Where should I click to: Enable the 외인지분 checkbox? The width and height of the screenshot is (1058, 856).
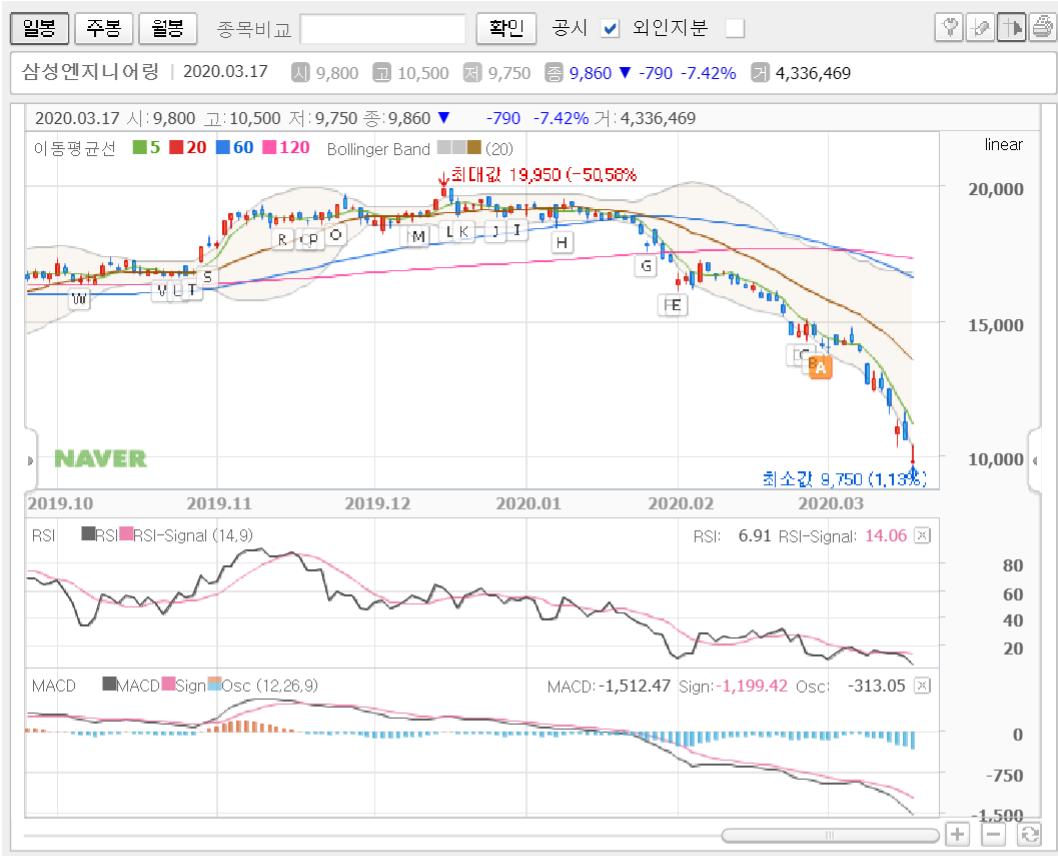735,28
